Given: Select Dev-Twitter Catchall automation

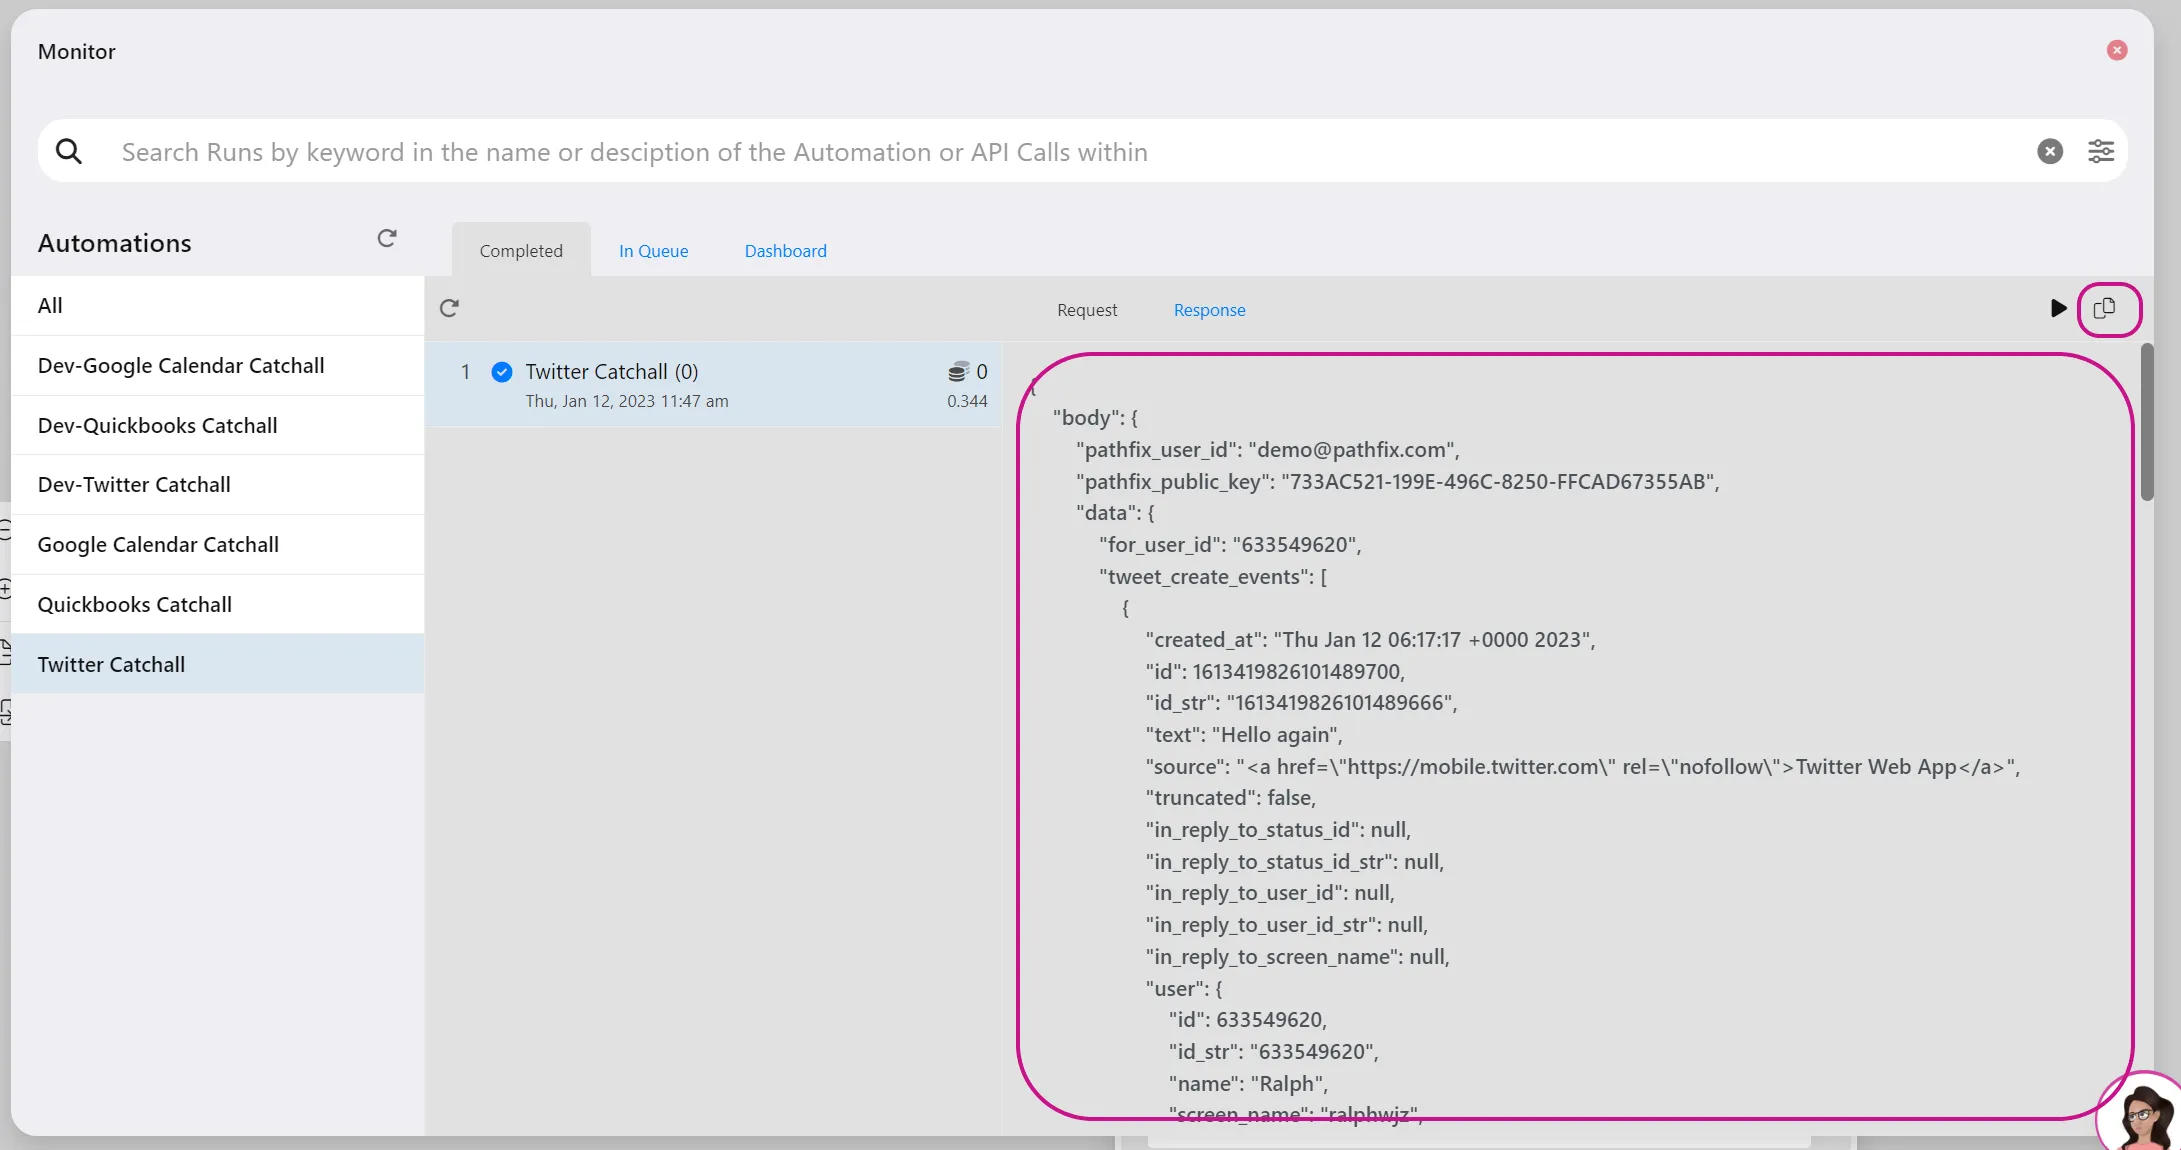Looking at the screenshot, I should pos(217,485).
